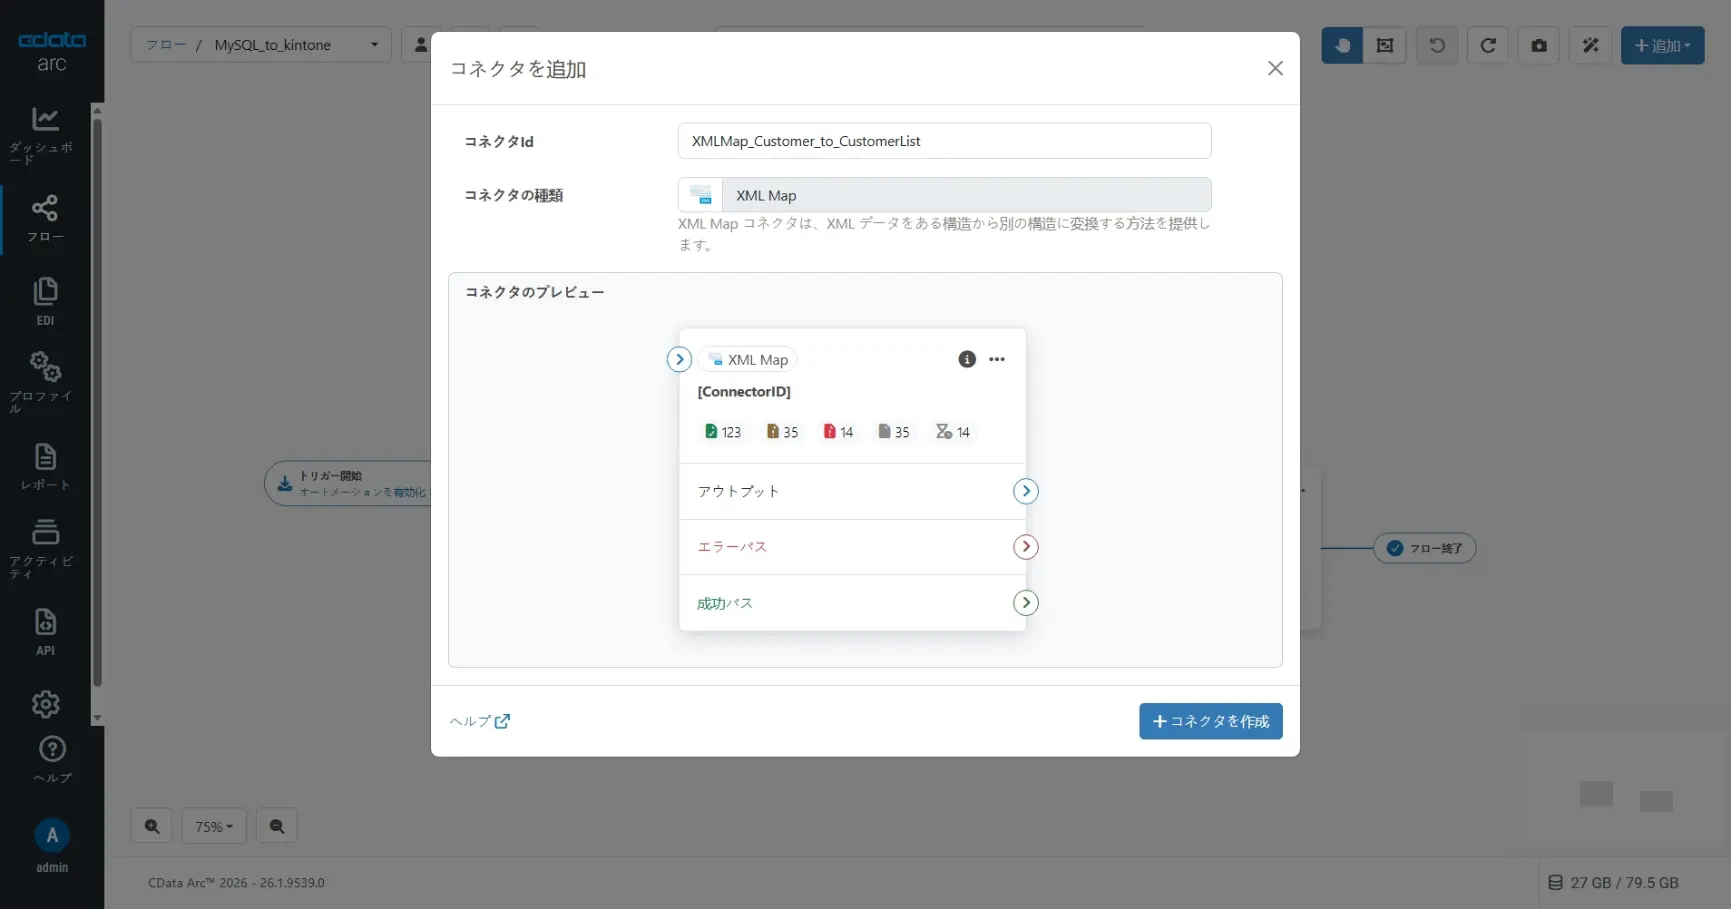The height and width of the screenshot is (909, 1731).
Task: Click the エラーパス port arrow
Action: coord(1026,547)
